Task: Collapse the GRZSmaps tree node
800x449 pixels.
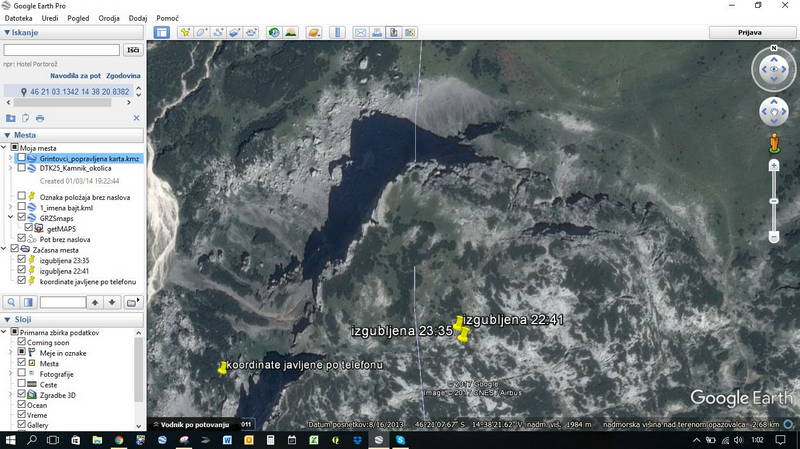Action: click(x=11, y=217)
